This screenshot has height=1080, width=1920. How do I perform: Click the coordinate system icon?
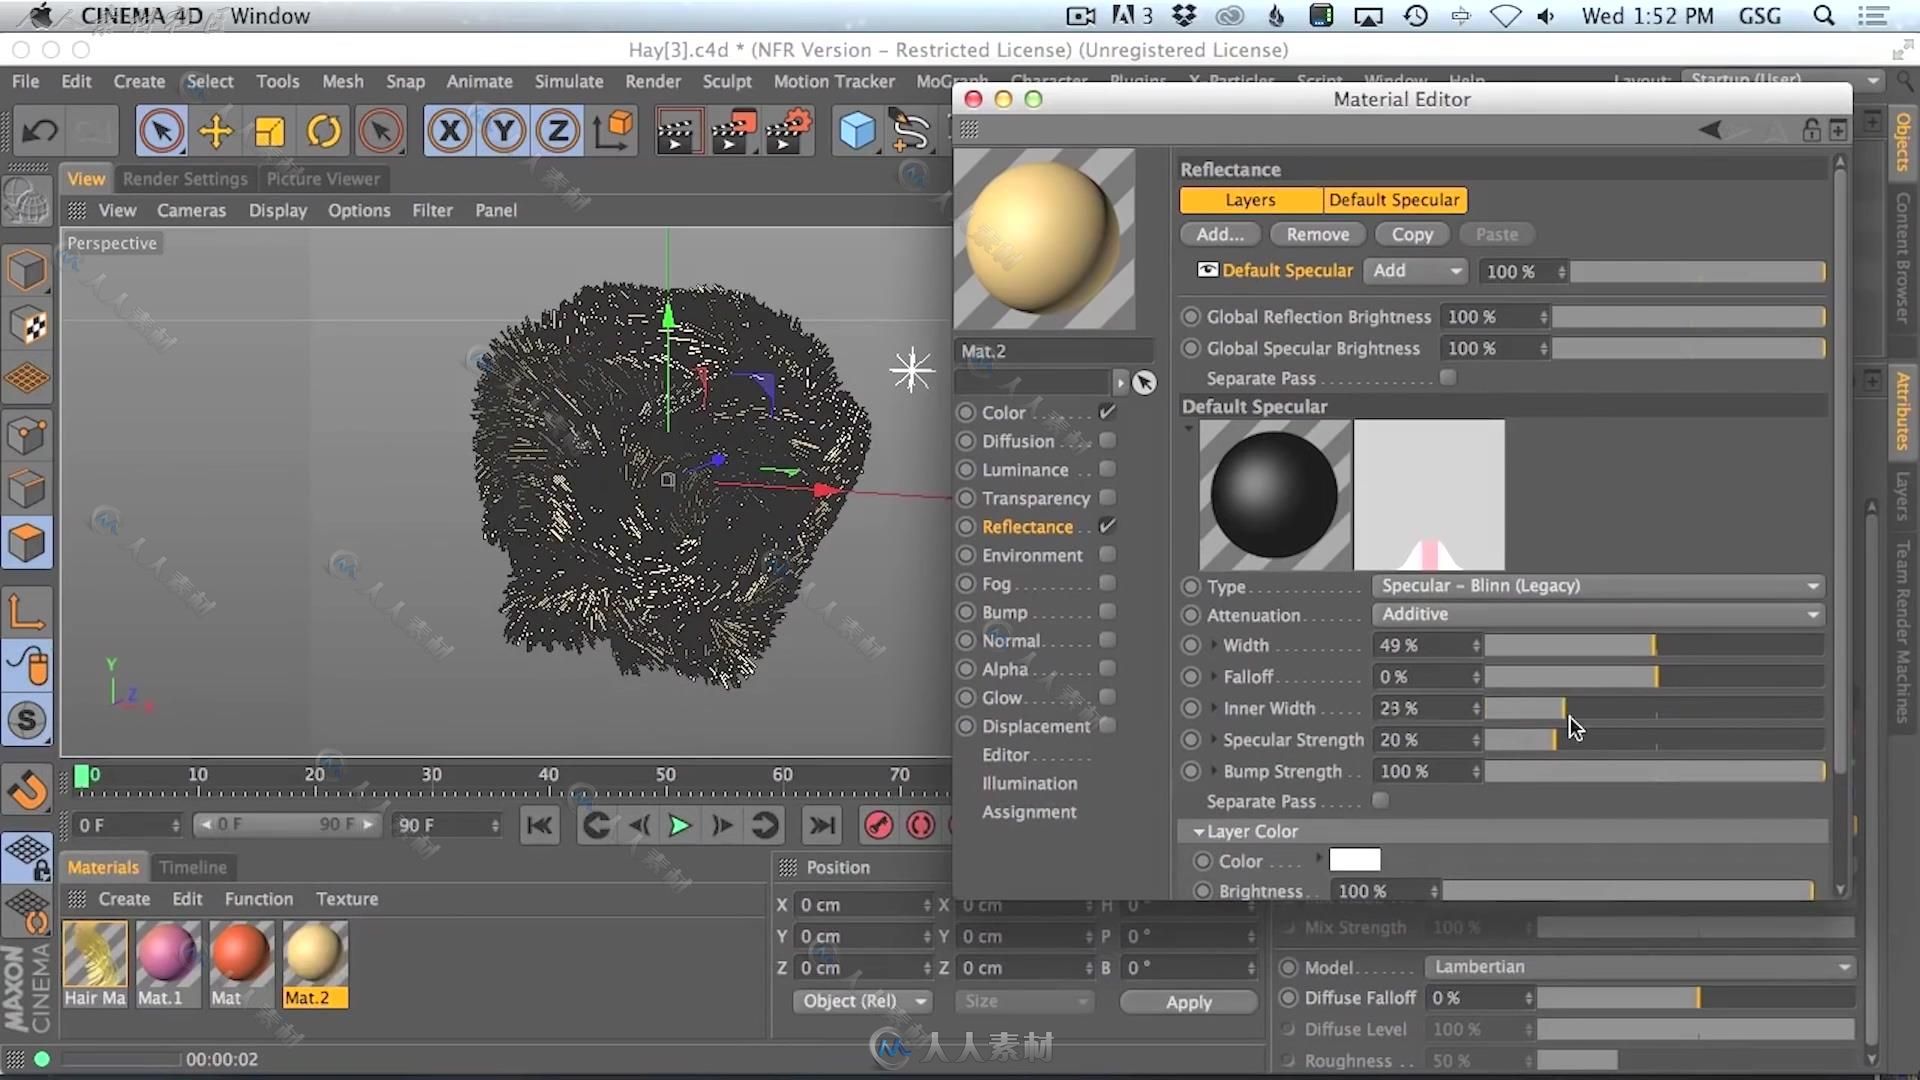(x=613, y=131)
